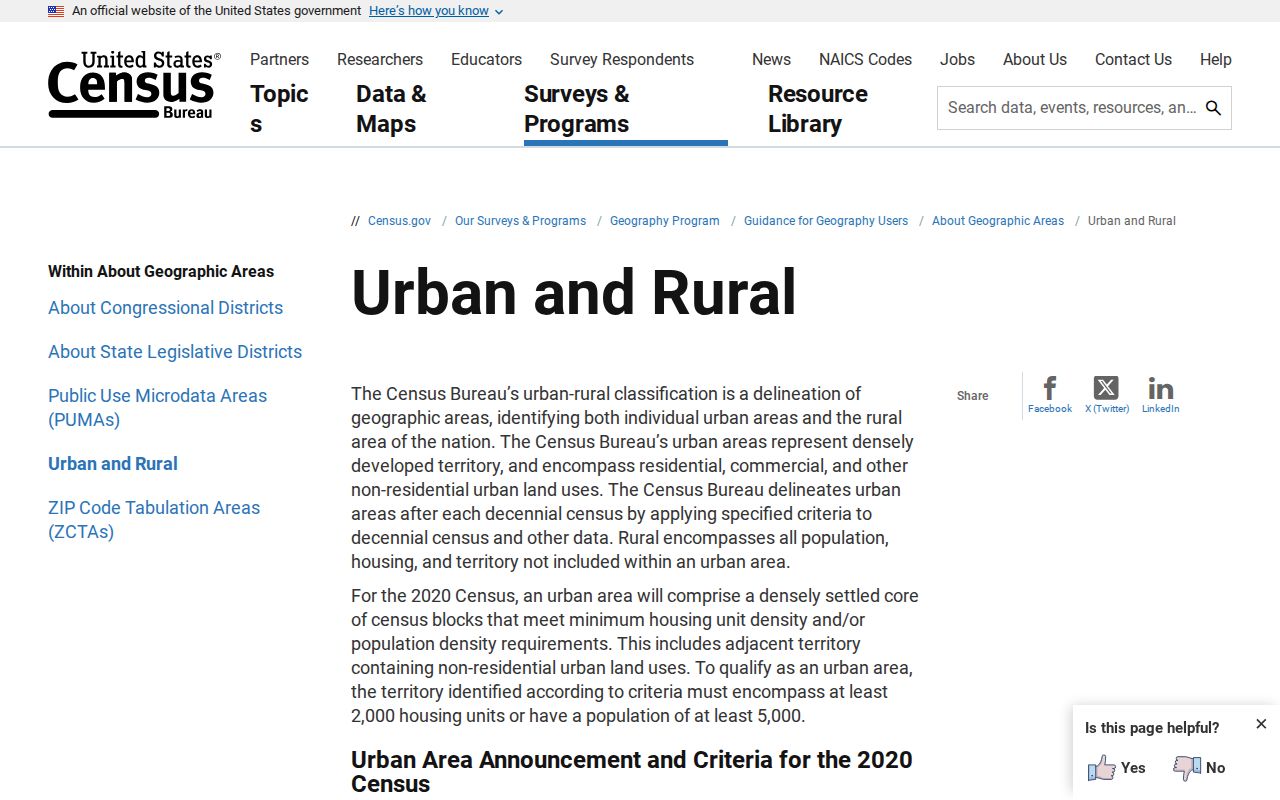Click the Help link
Image resolution: width=1280 pixels, height=800 pixels.
tap(1216, 60)
